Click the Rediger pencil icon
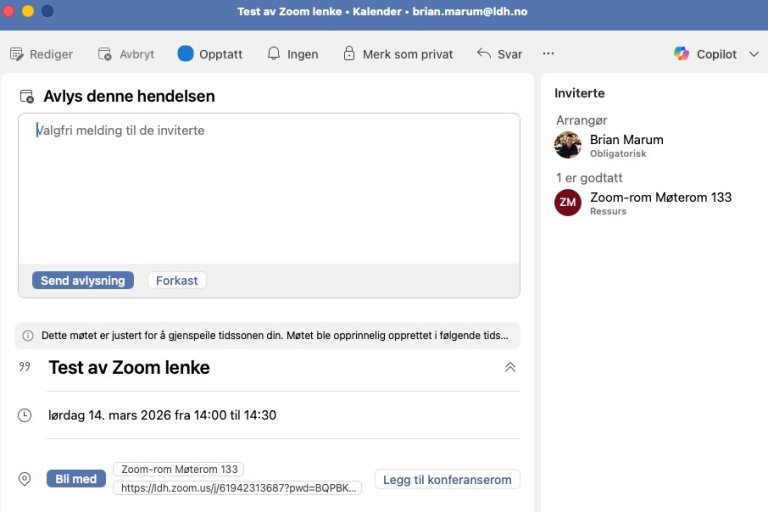768x512 pixels. 17,54
